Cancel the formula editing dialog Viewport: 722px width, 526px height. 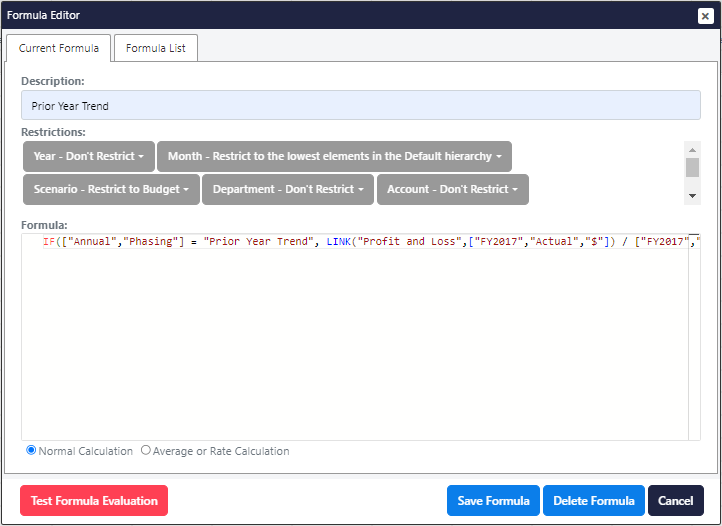(675, 501)
